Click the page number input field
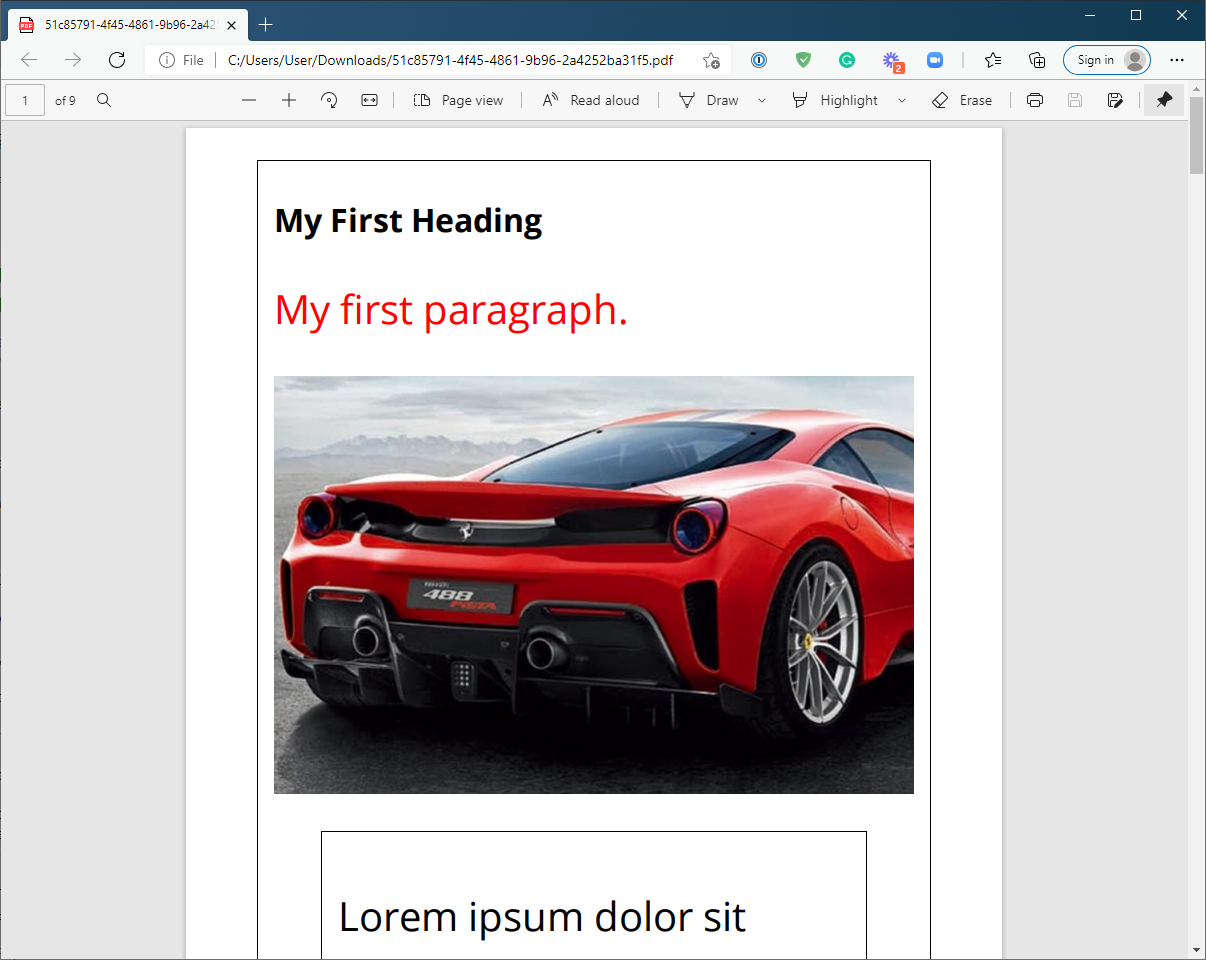The image size is (1206, 960). point(25,100)
